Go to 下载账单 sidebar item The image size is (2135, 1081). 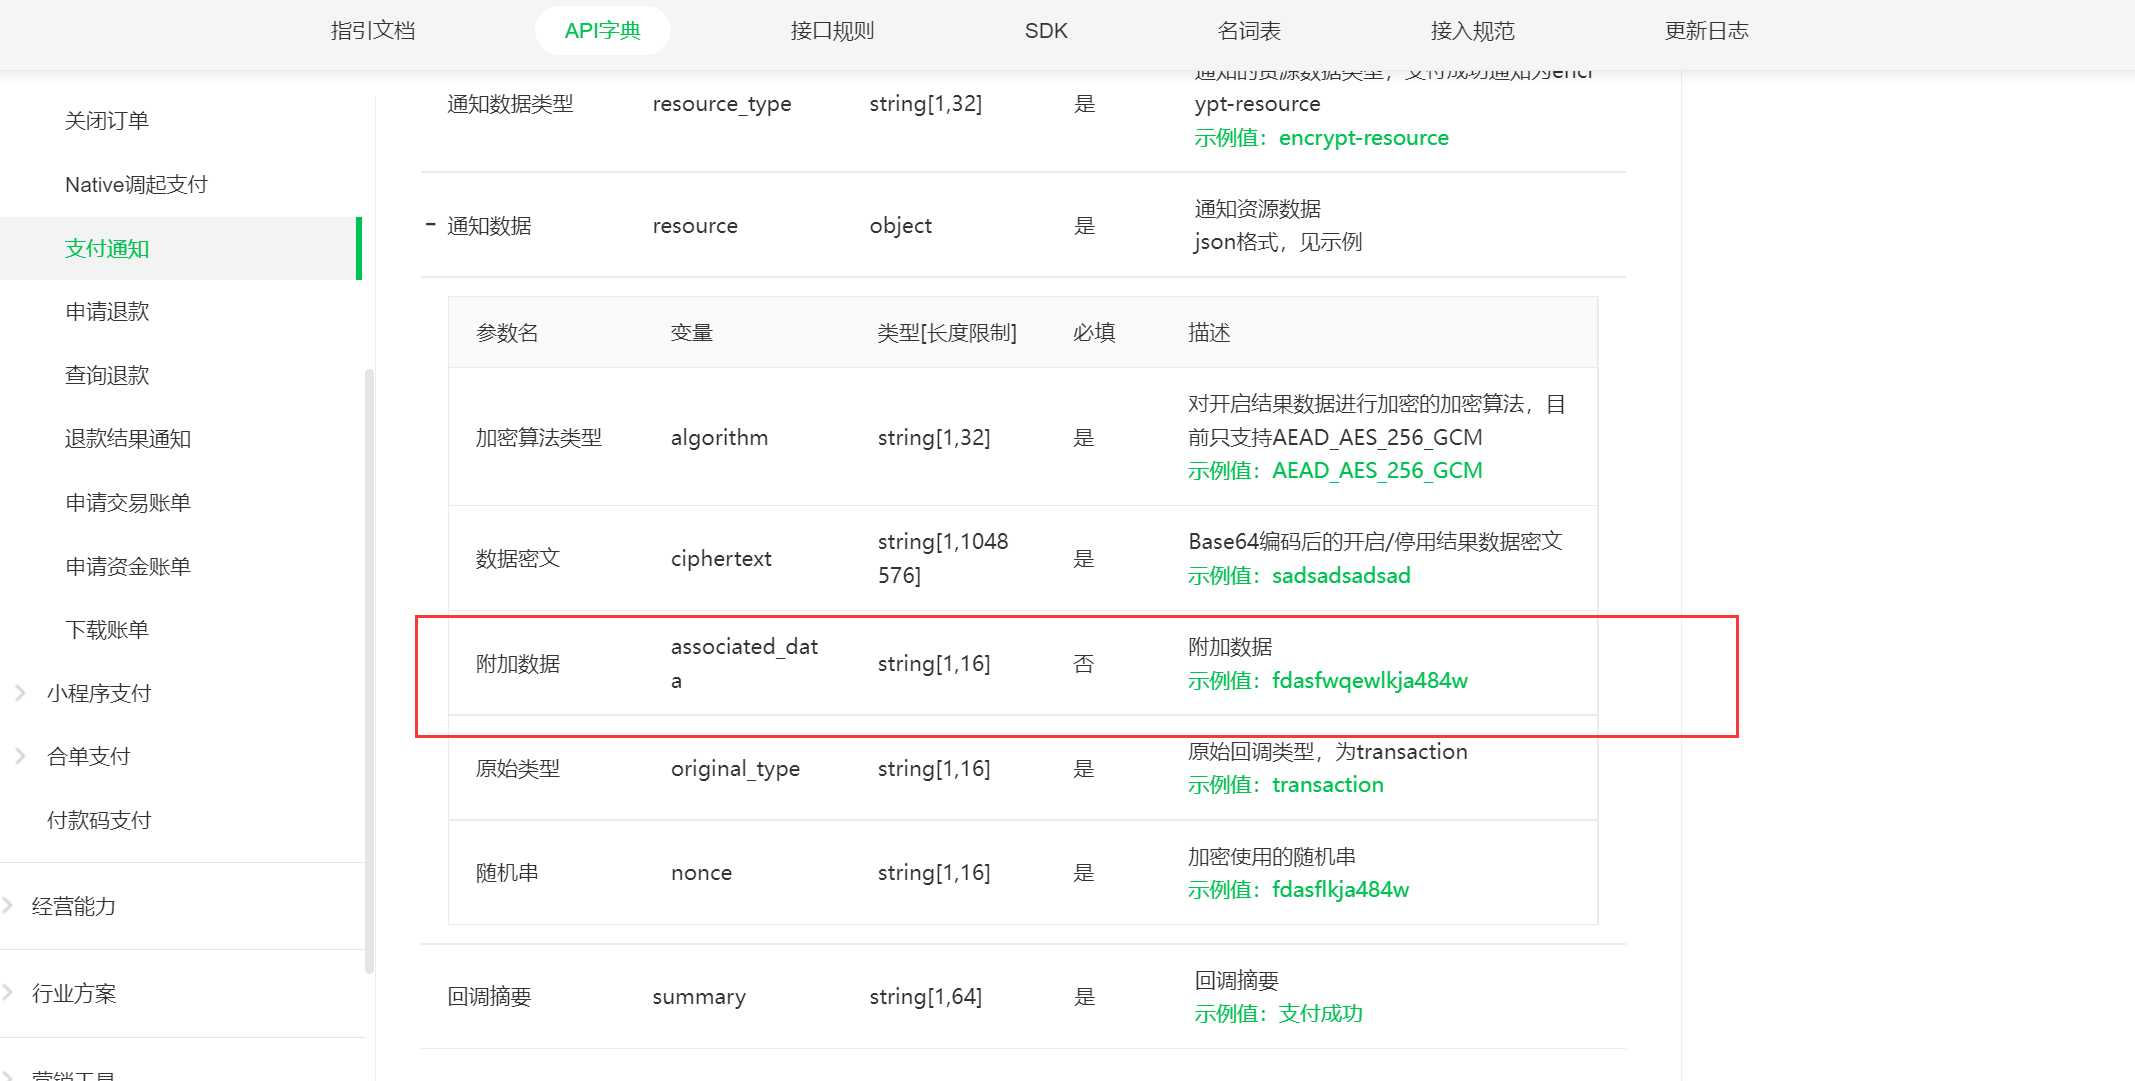(107, 630)
